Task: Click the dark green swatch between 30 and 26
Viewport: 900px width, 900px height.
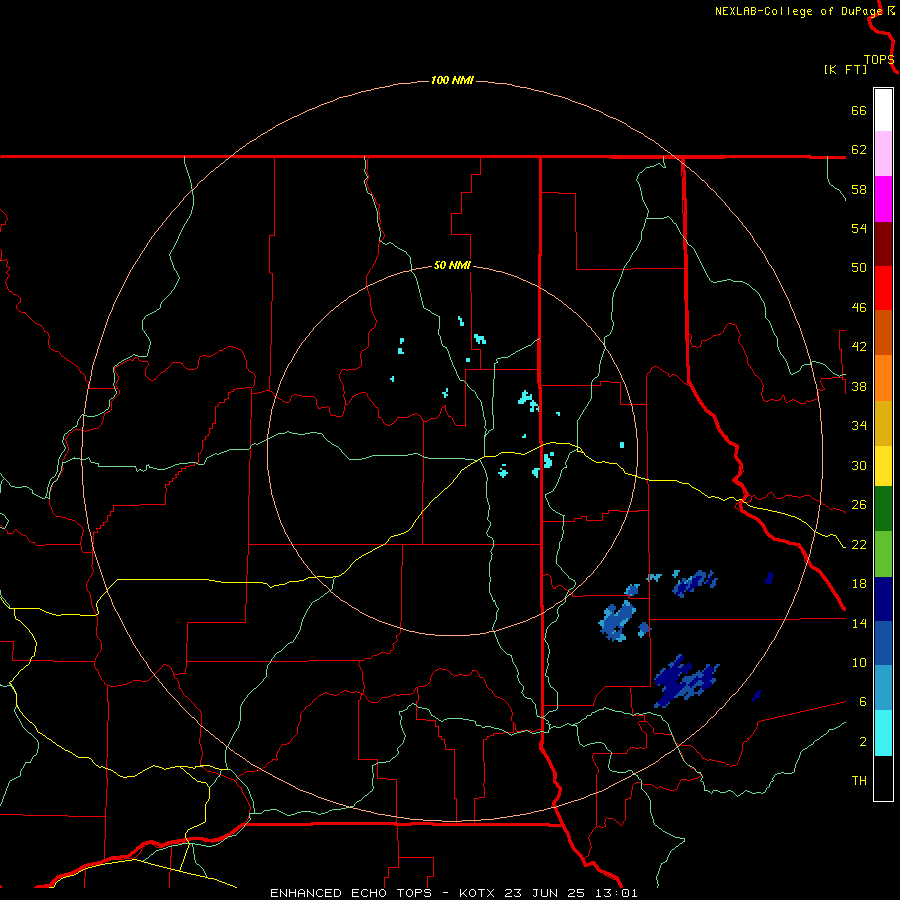Action: coord(883,509)
